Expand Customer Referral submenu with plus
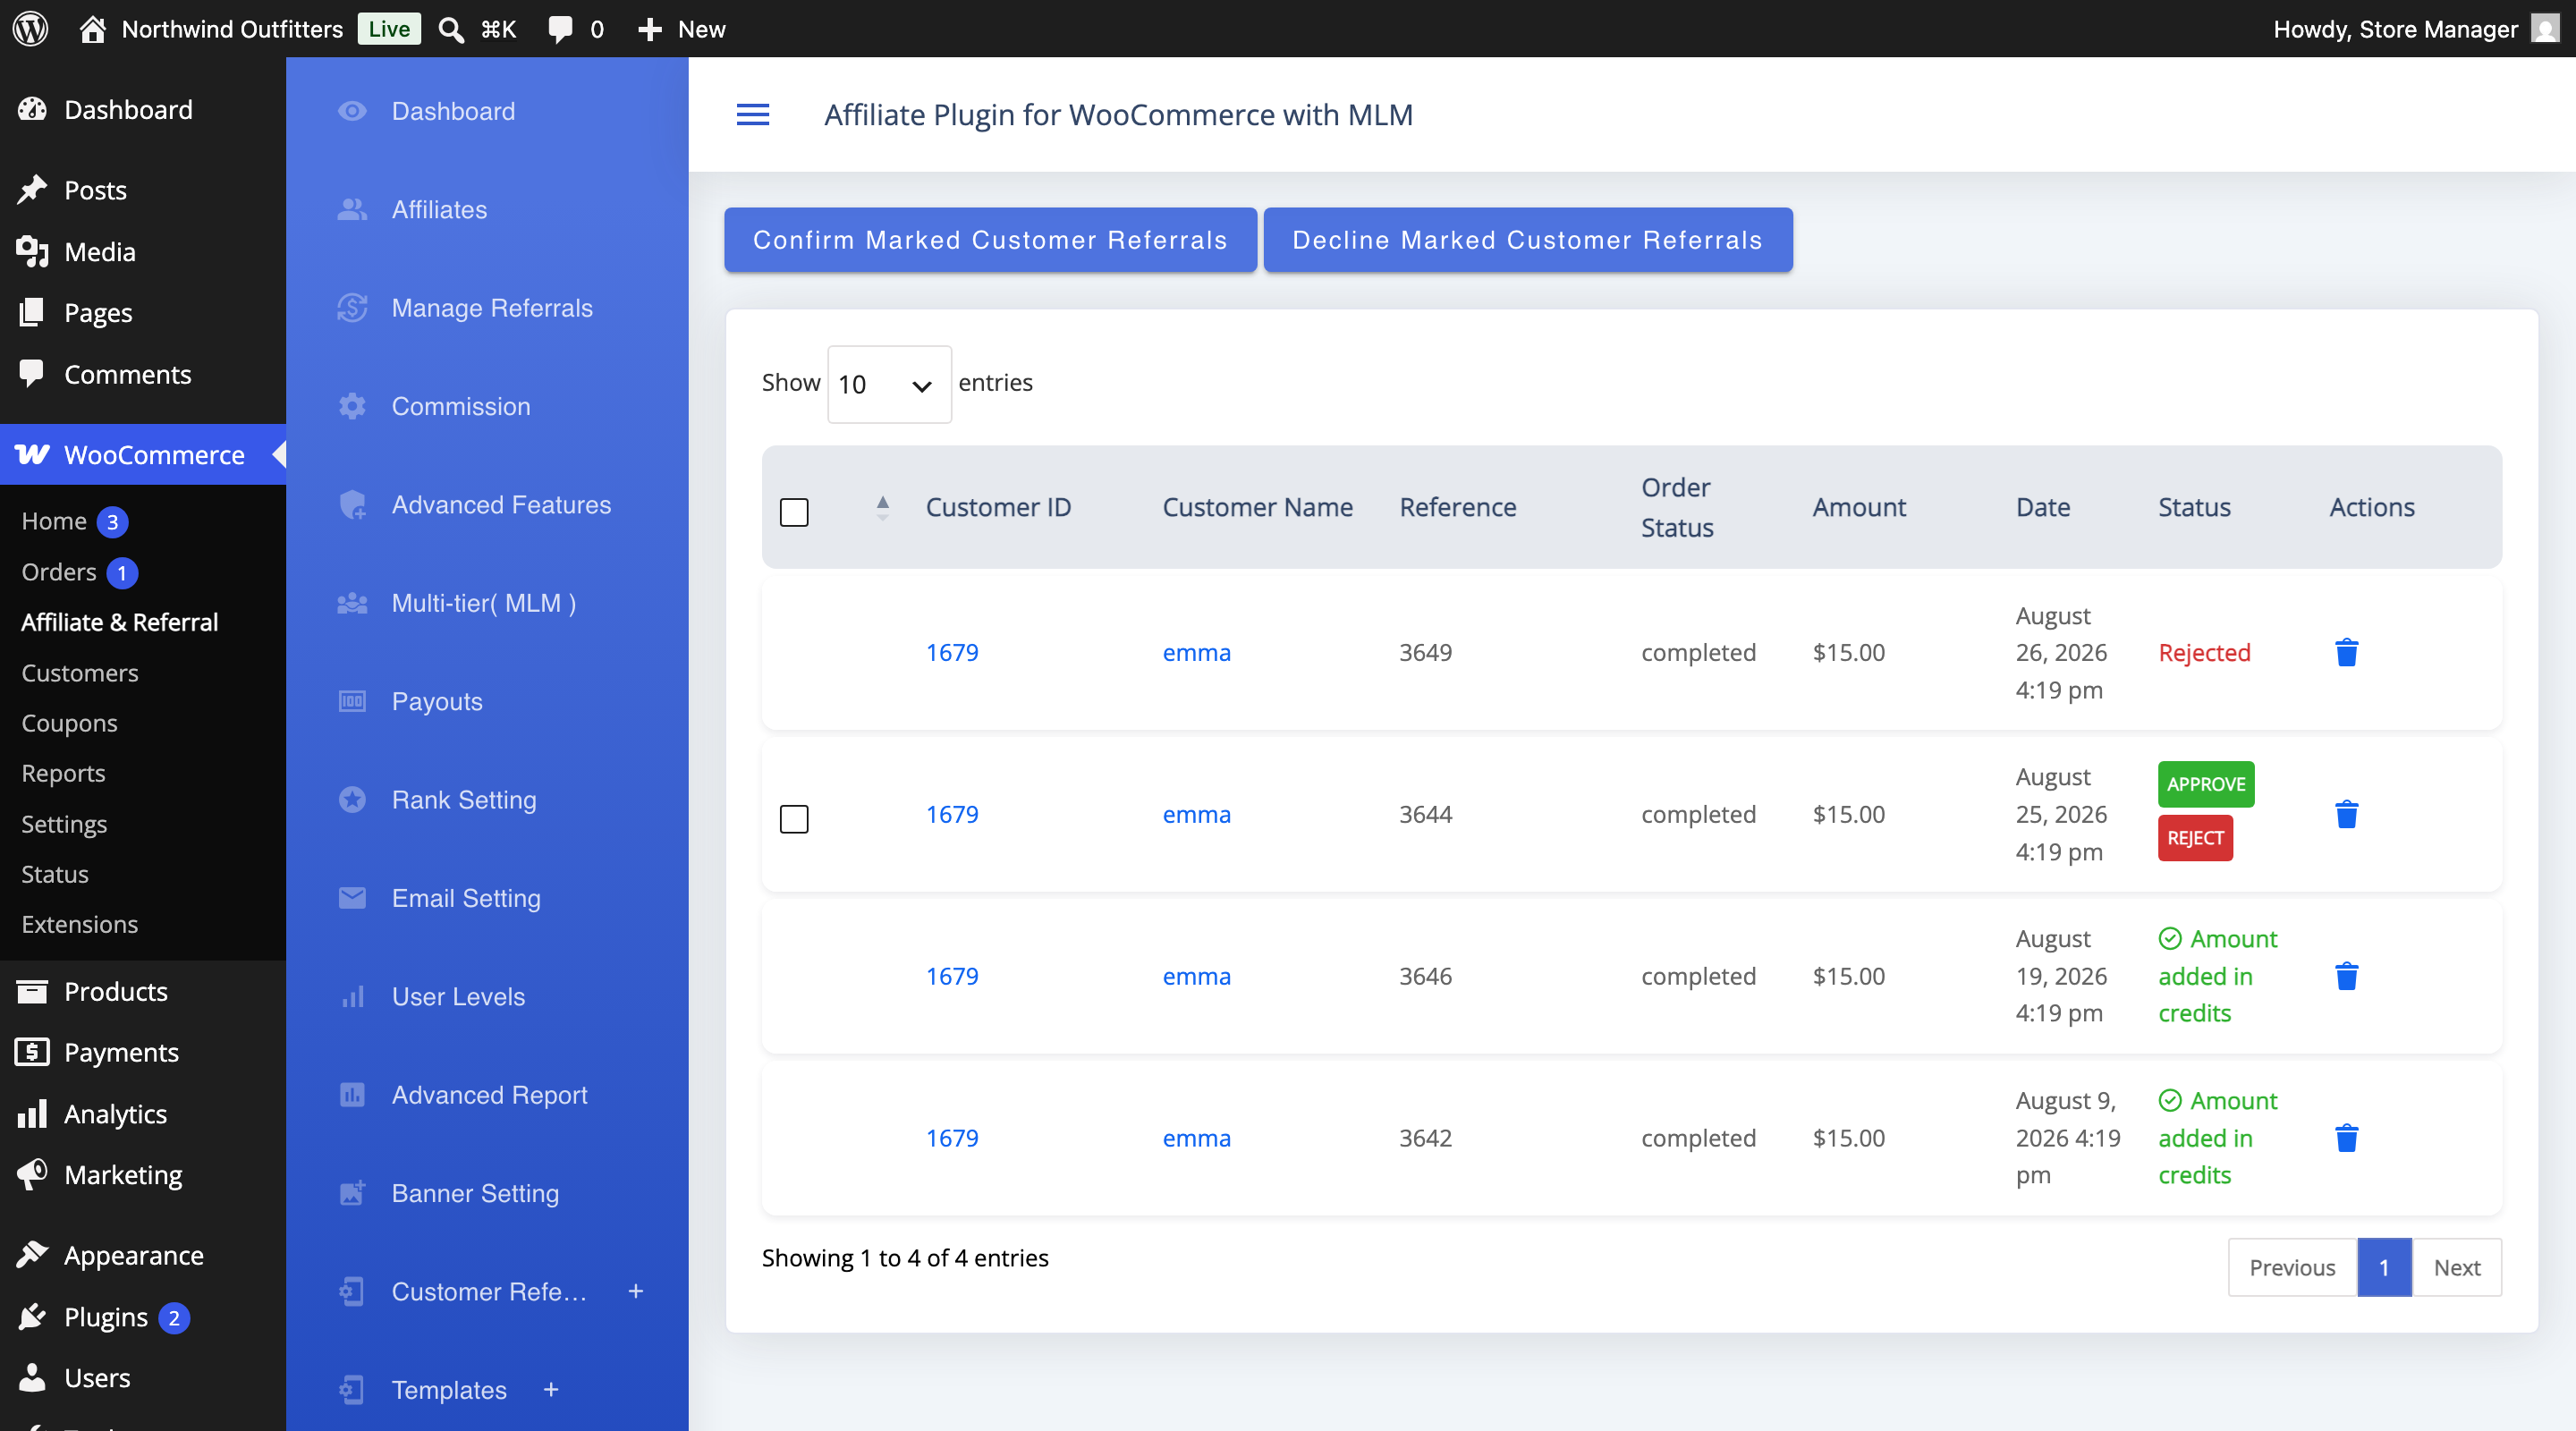2576x1431 pixels. pyautogui.click(x=636, y=1291)
